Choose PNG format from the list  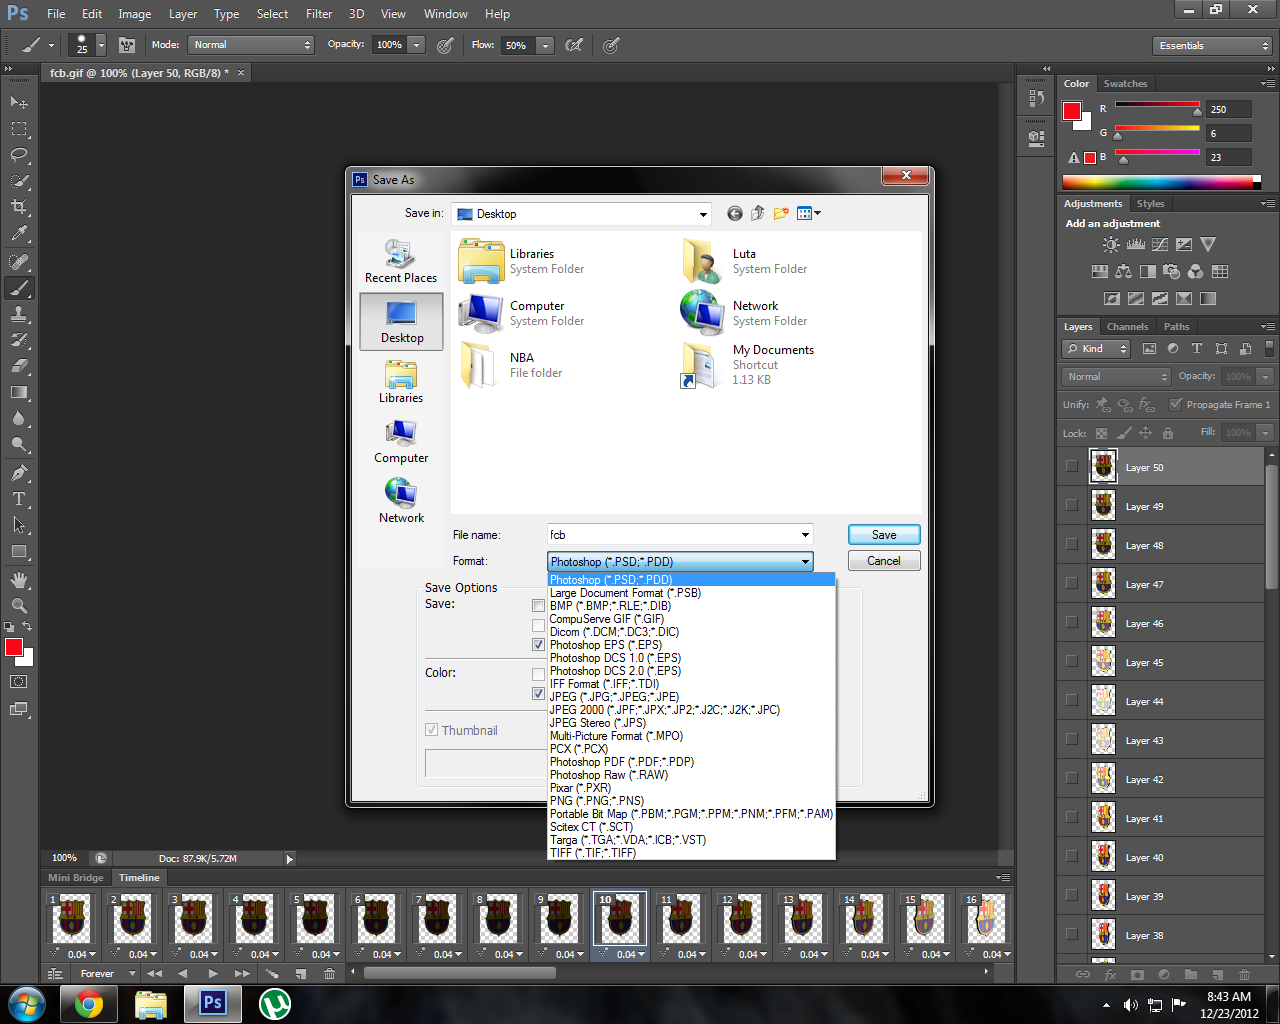[x=597, y=801]
